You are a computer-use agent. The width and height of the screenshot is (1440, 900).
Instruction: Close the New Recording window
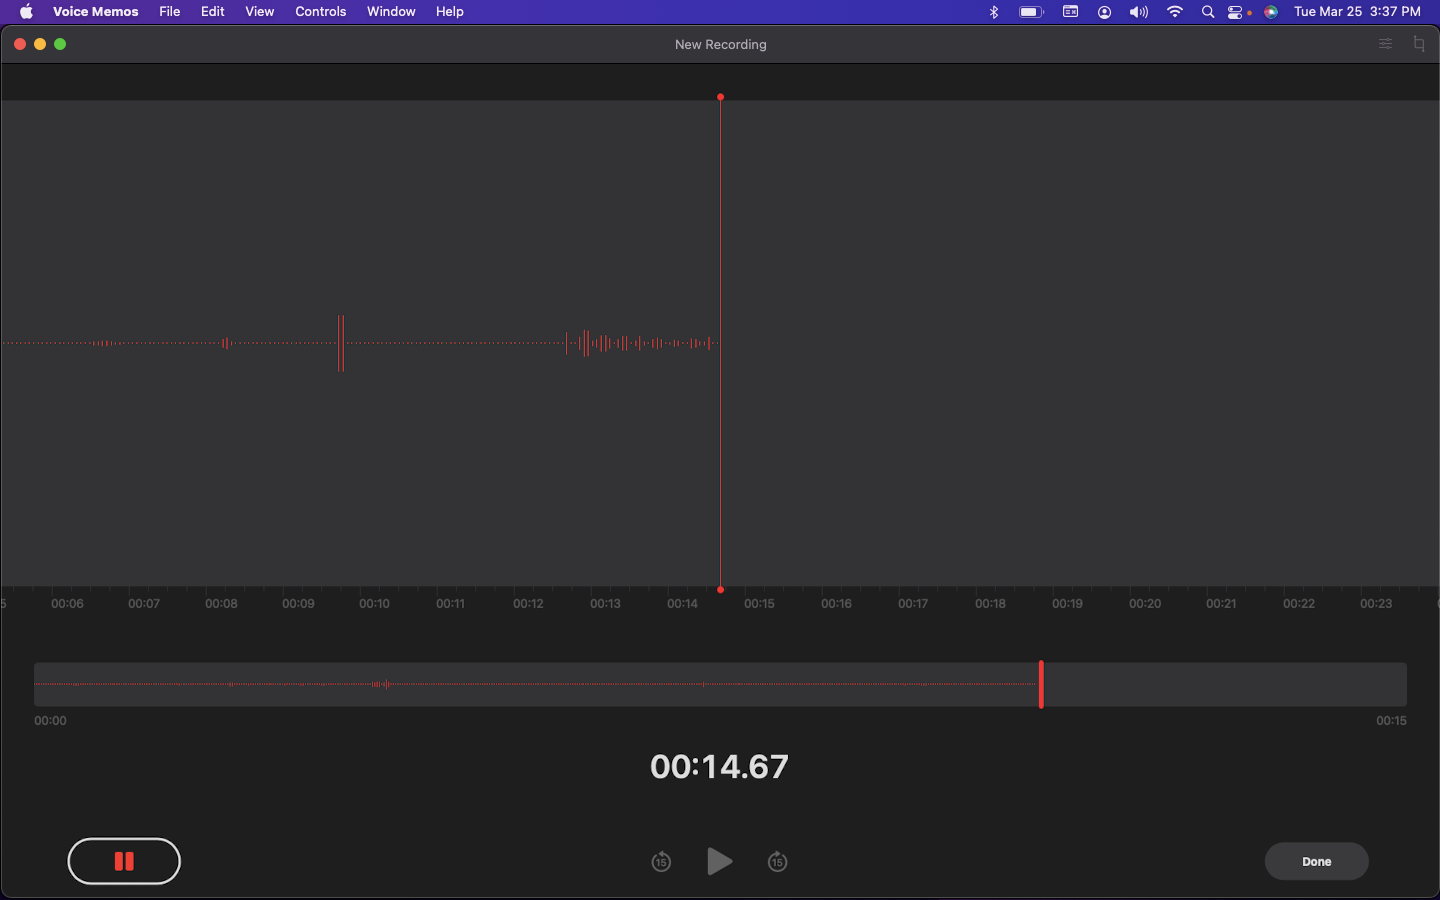click(20, 44)
